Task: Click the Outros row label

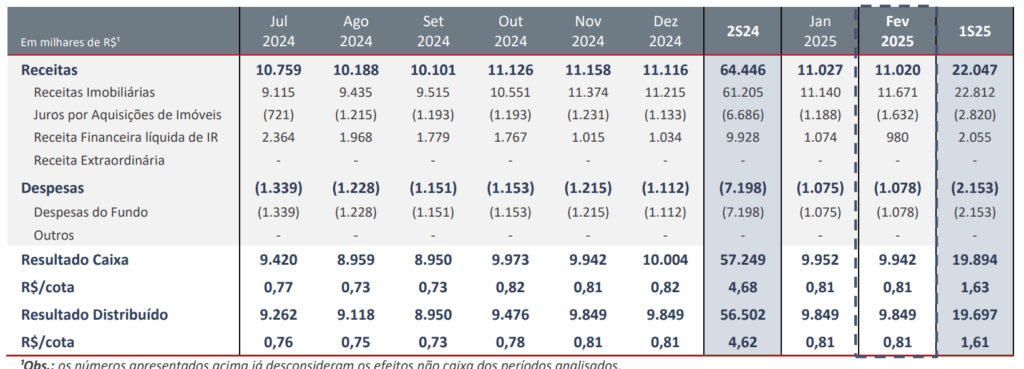Action: click(54, 235)
